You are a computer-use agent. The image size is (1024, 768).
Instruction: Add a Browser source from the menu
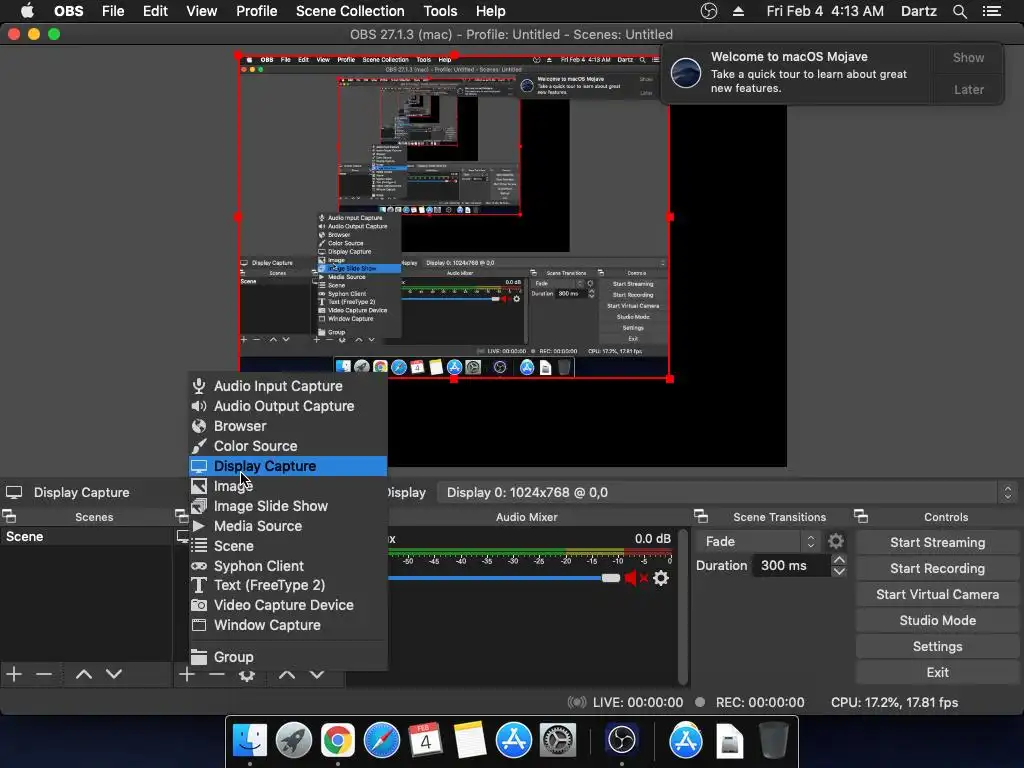tap(288, 426)
